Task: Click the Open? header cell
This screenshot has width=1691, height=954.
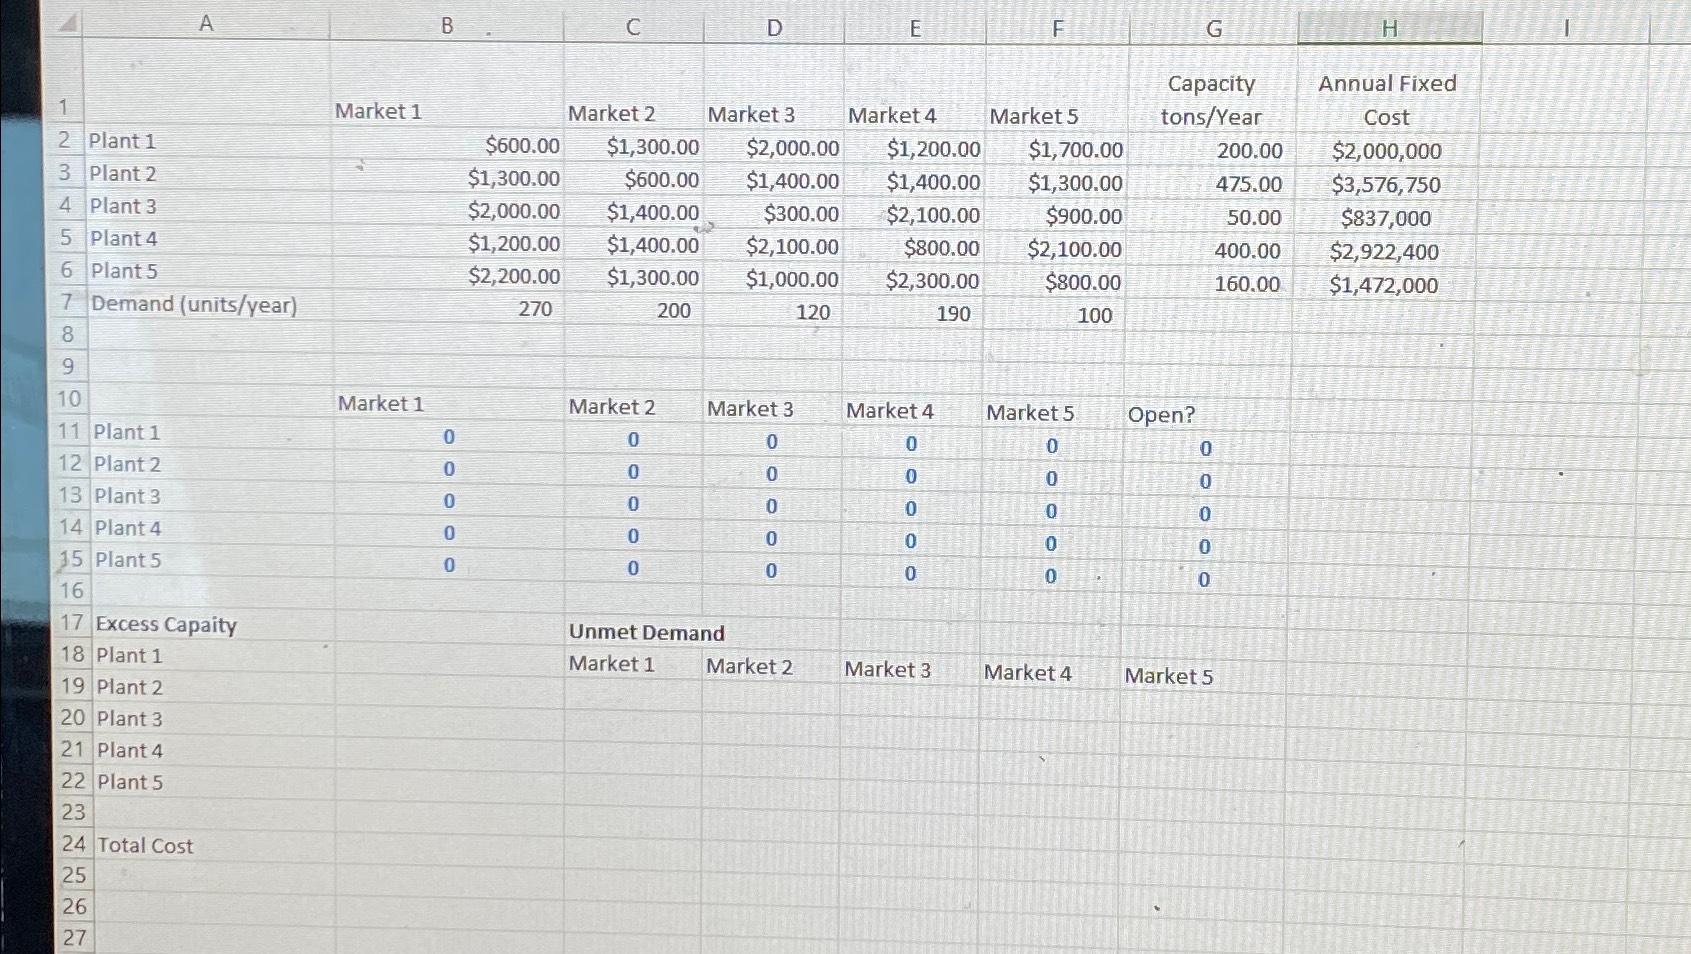Action: 1161,415
